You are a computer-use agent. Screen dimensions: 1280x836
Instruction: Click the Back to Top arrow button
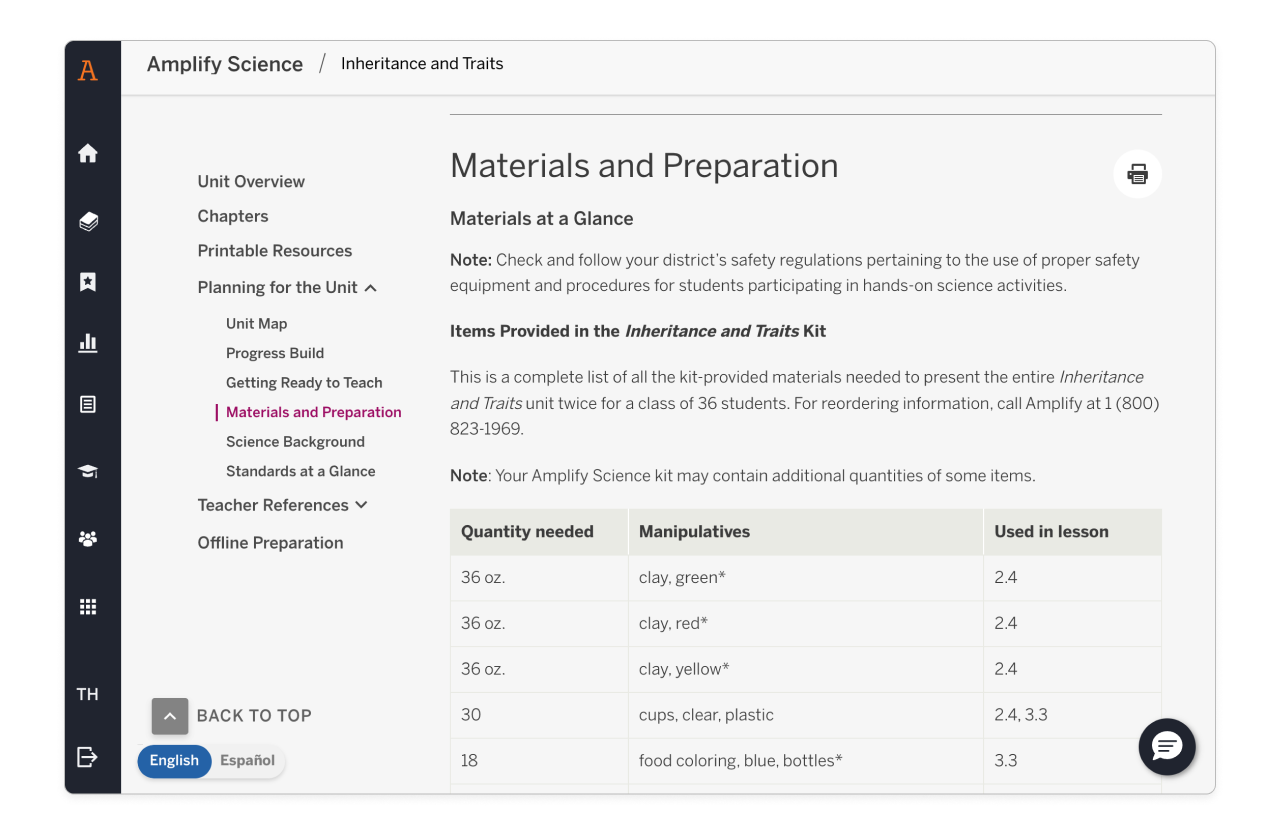(x=170, y=716)
